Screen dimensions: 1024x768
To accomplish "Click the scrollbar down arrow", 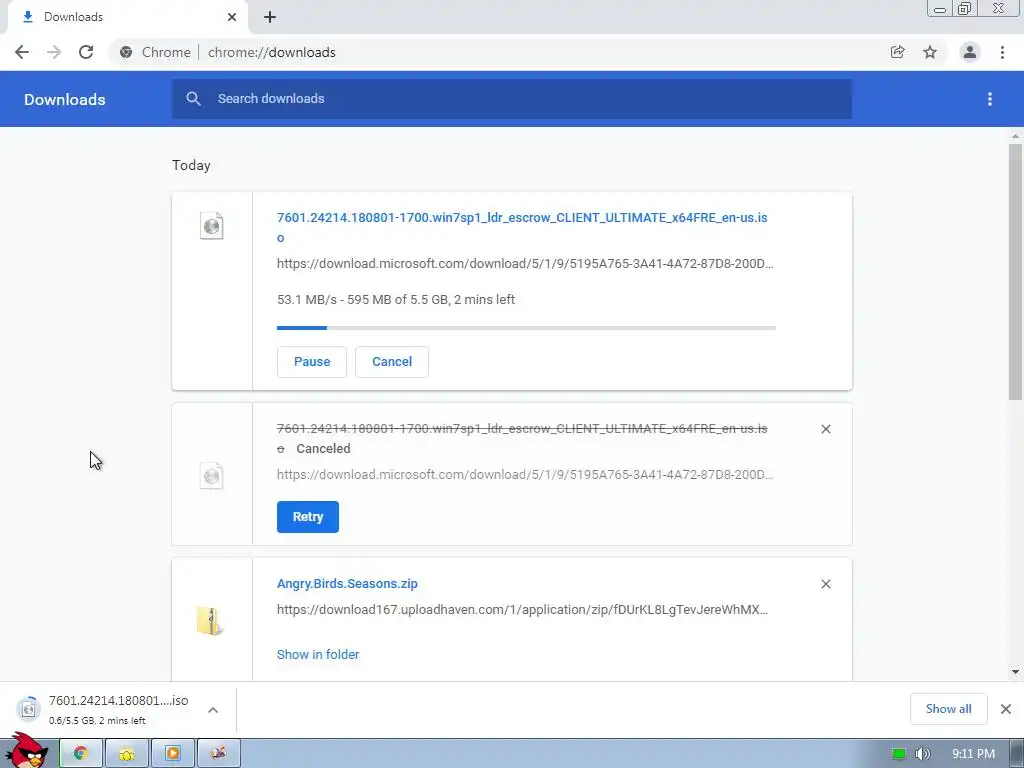I will pos(1015,671).
